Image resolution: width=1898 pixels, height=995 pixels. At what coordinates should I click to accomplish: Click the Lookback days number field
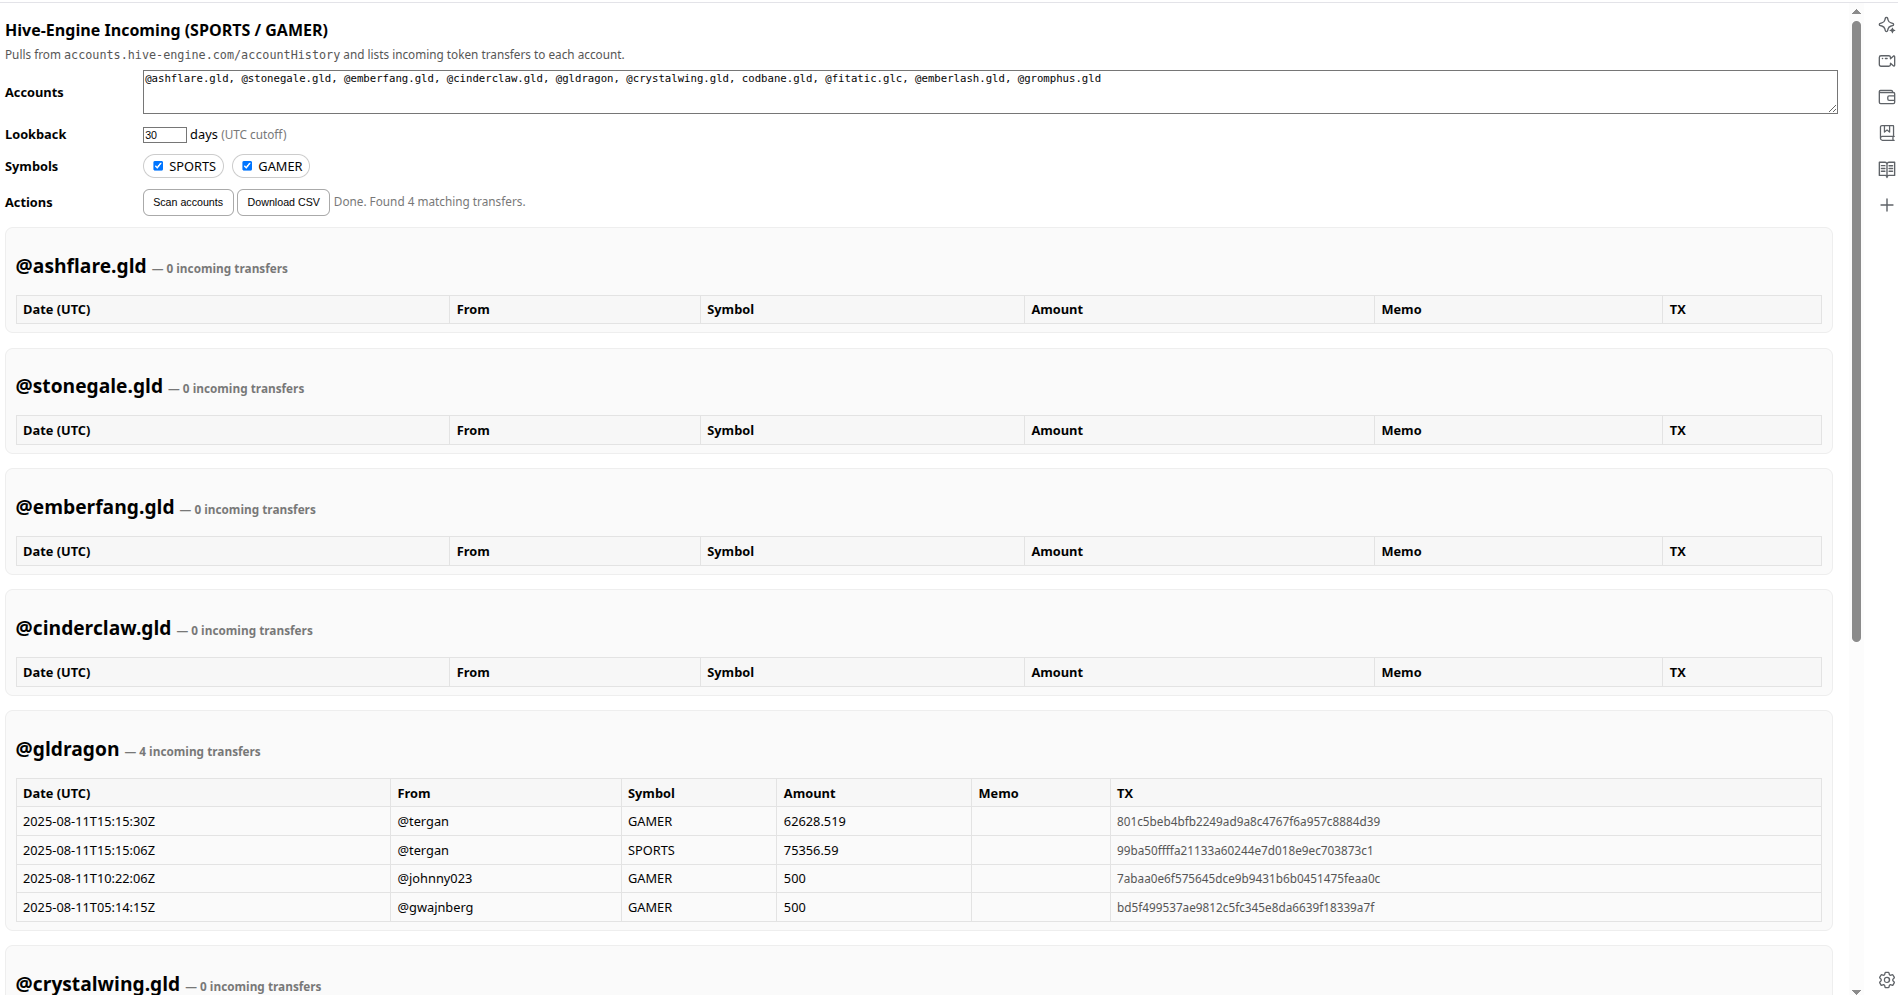164,135
